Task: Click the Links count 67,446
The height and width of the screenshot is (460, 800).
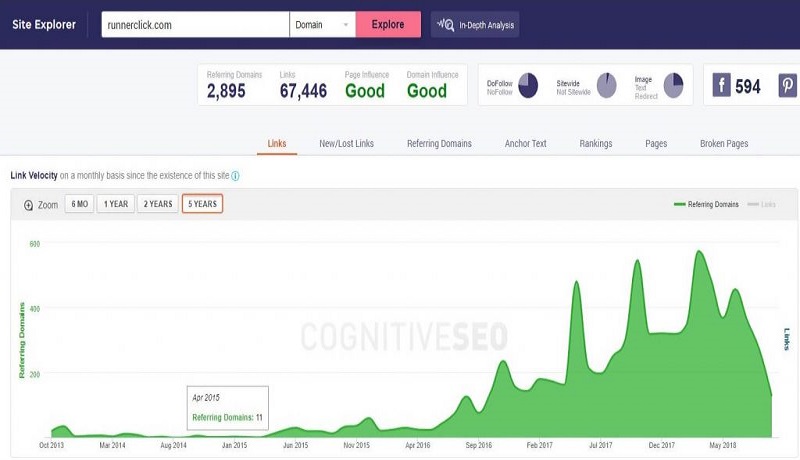Action: (303, 91)
